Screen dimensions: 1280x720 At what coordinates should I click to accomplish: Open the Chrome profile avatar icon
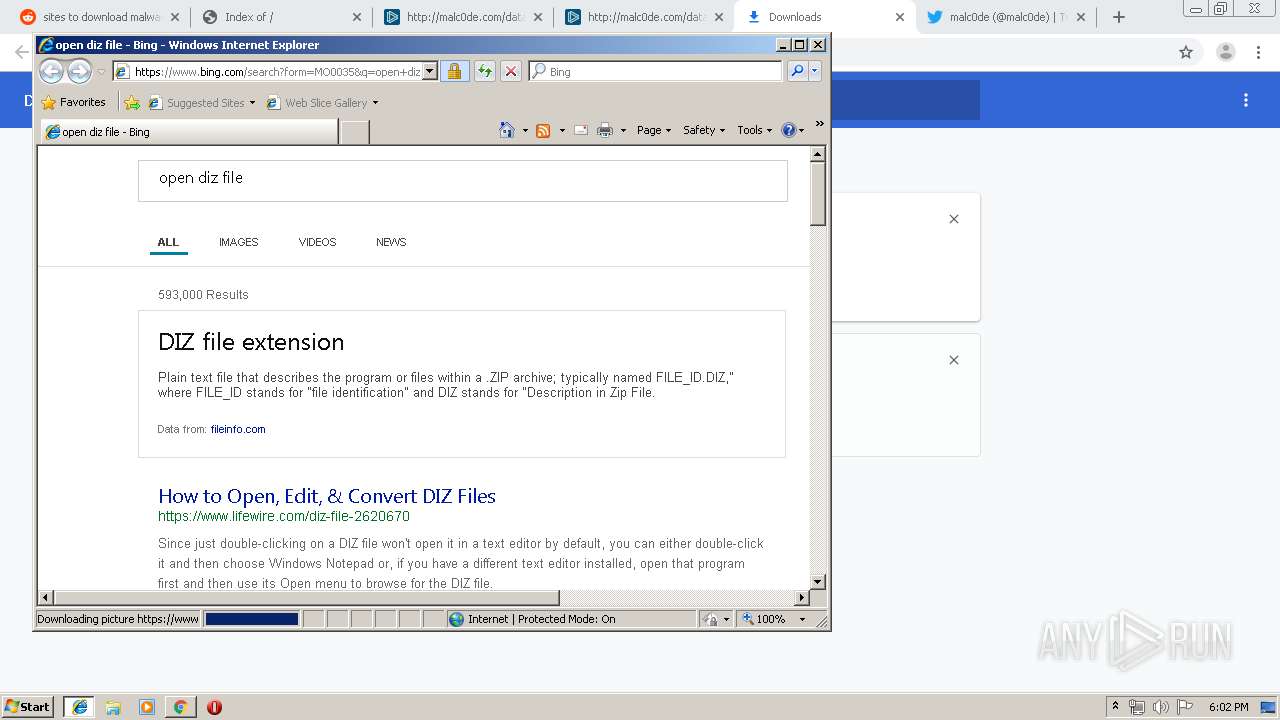pyautogui.click(x=1225, y=52)
